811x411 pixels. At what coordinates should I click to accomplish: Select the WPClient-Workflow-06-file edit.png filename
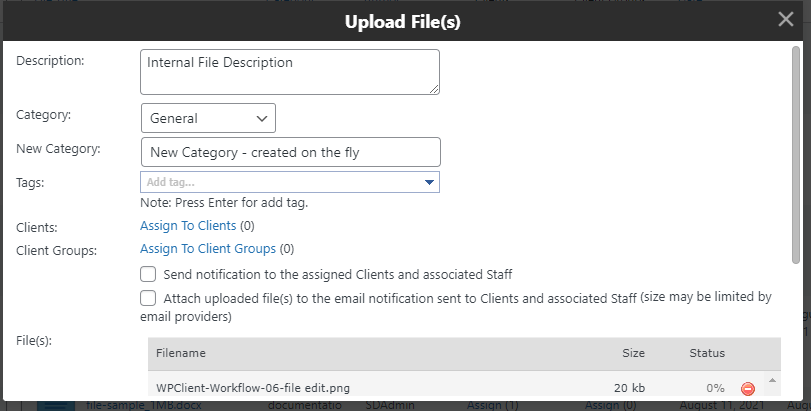[x=253, y=388]
